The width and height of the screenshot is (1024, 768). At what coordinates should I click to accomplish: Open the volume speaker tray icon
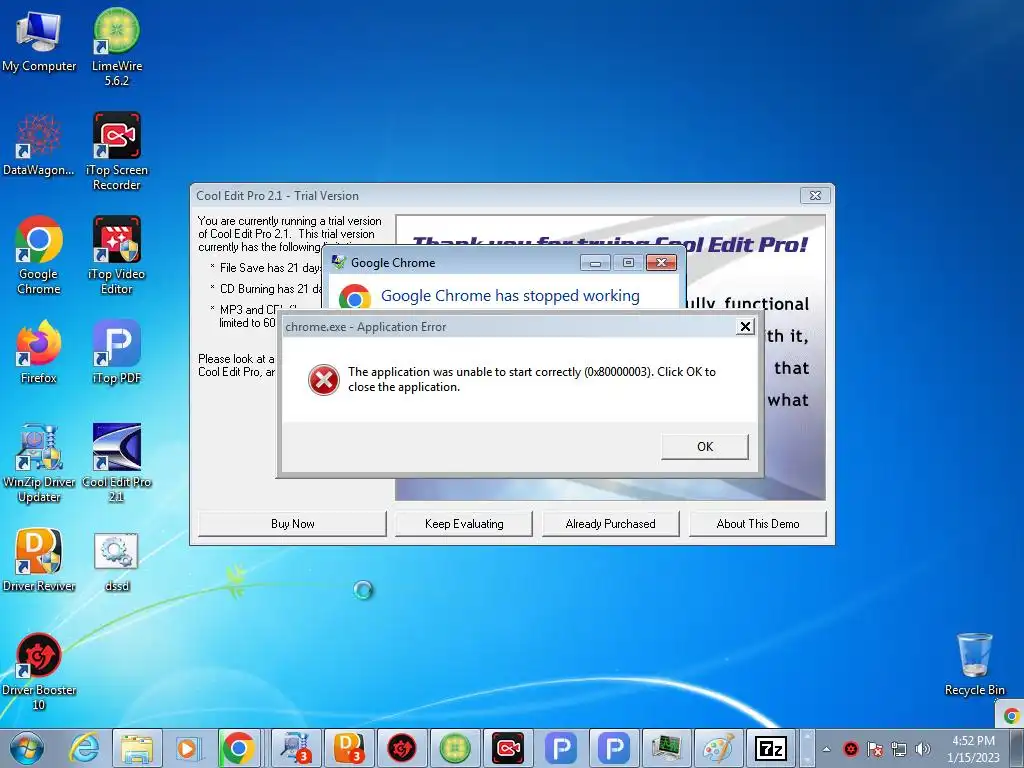point(923,750)
